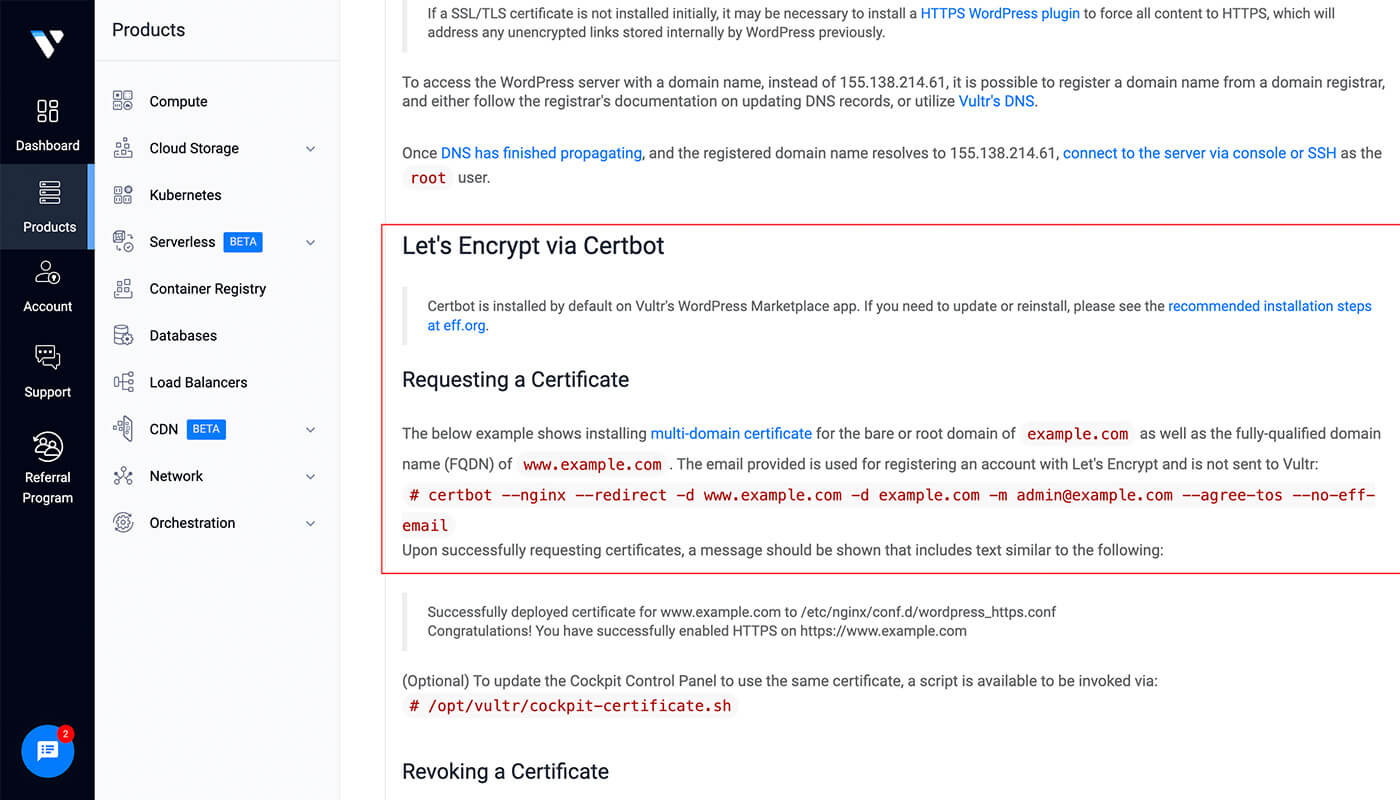The width and height of the screenshot is (1400, 800).
Task: Open the blue chat bubble with notifications
Action: [48, 751]
